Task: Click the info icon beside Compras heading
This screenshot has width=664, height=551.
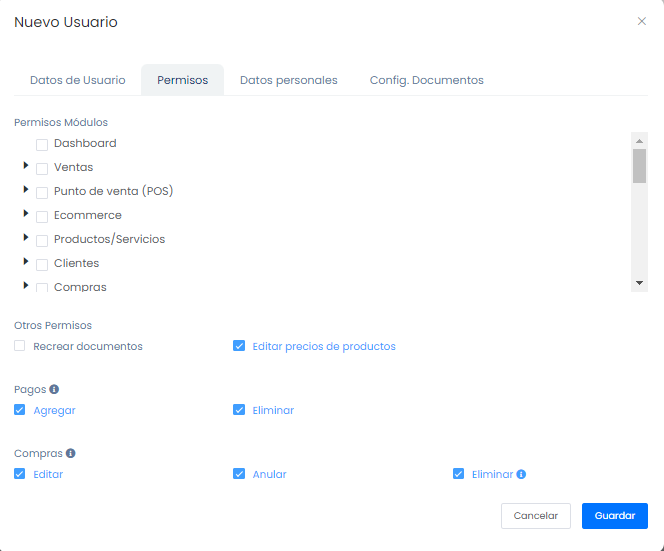Action: [x=70, y=453]
